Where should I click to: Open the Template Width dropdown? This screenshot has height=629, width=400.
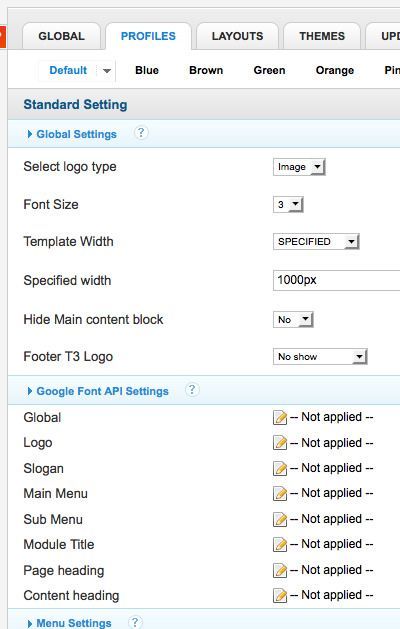click(x=316, y=241)
